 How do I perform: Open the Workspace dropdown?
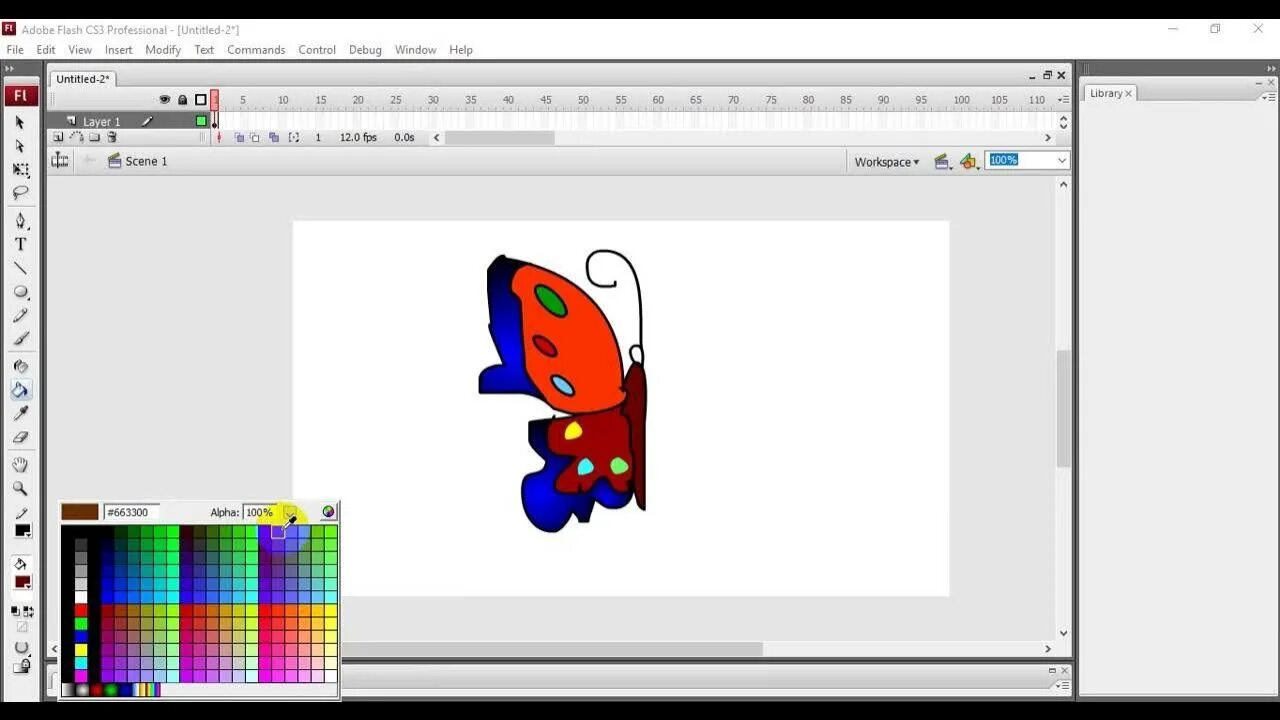click(x=887, y=161)
